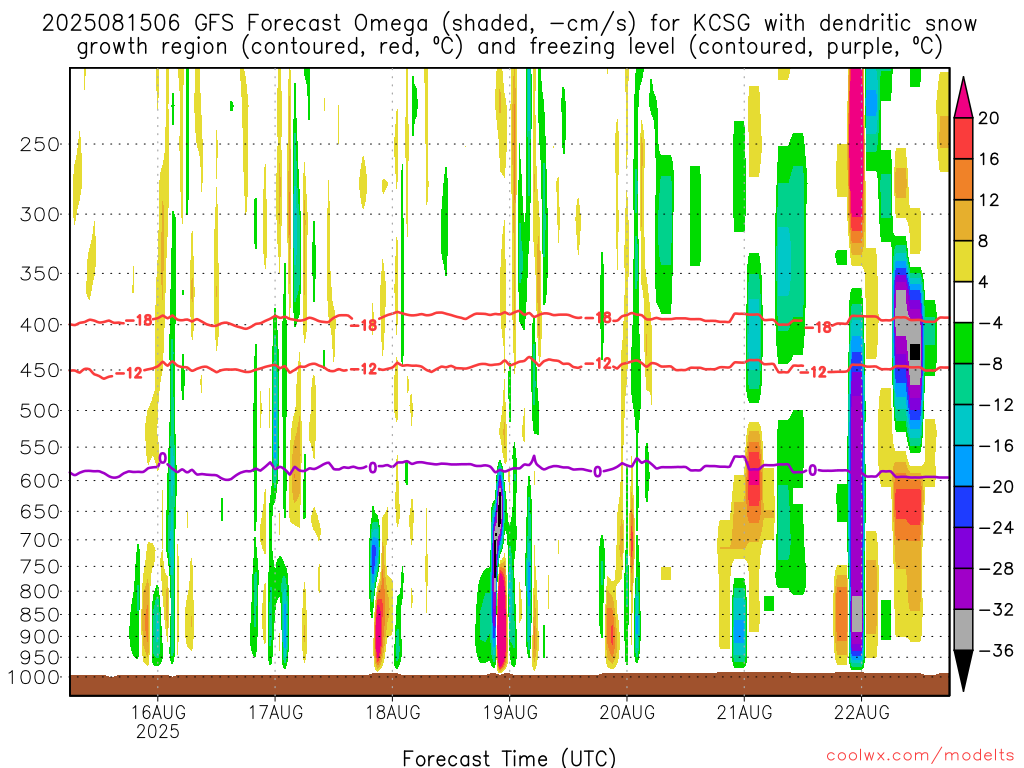
Task: Click the gray color swatch between -32 and -36
Action: tap(963, 630)
